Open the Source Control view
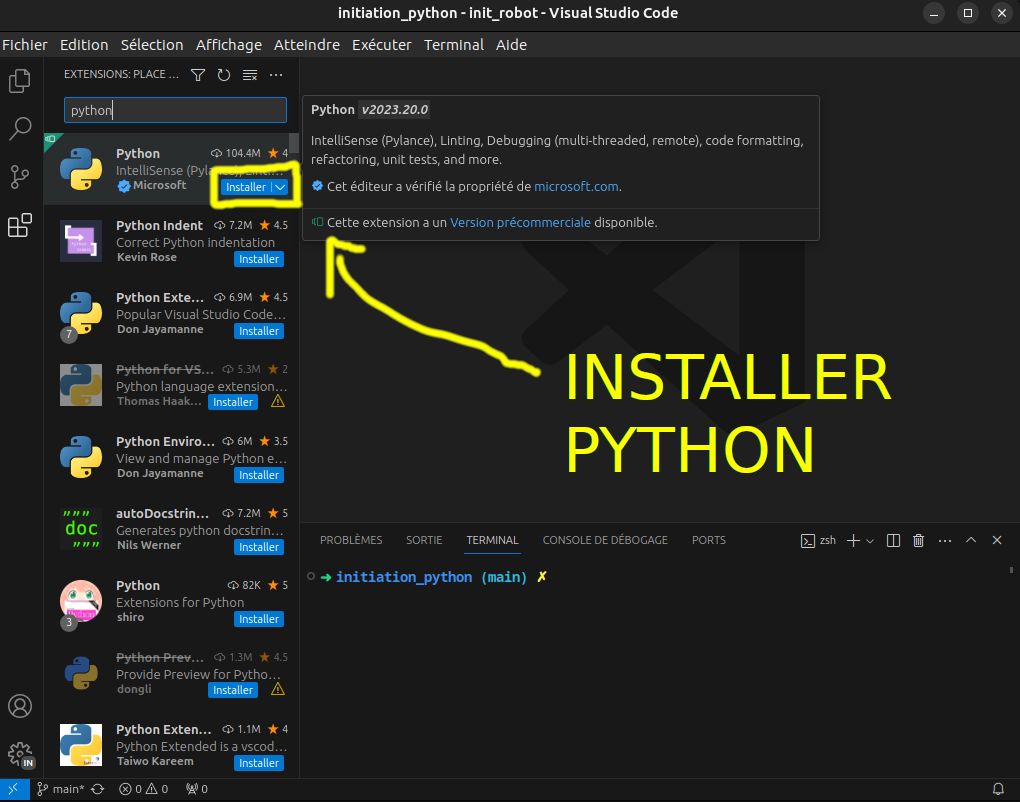The width and height of the screenshot is (1020, 802). (20, 177)
